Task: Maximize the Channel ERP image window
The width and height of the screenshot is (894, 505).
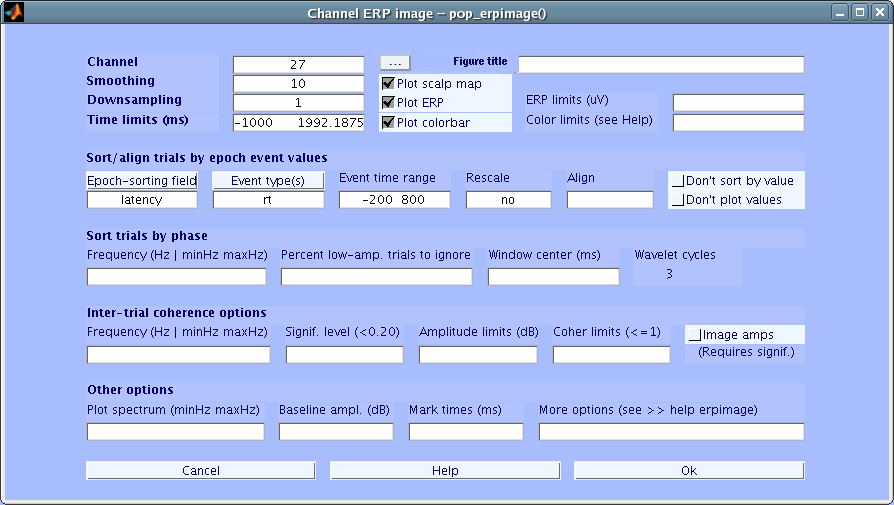Action: pyautogui.click(x=859, y=13)
